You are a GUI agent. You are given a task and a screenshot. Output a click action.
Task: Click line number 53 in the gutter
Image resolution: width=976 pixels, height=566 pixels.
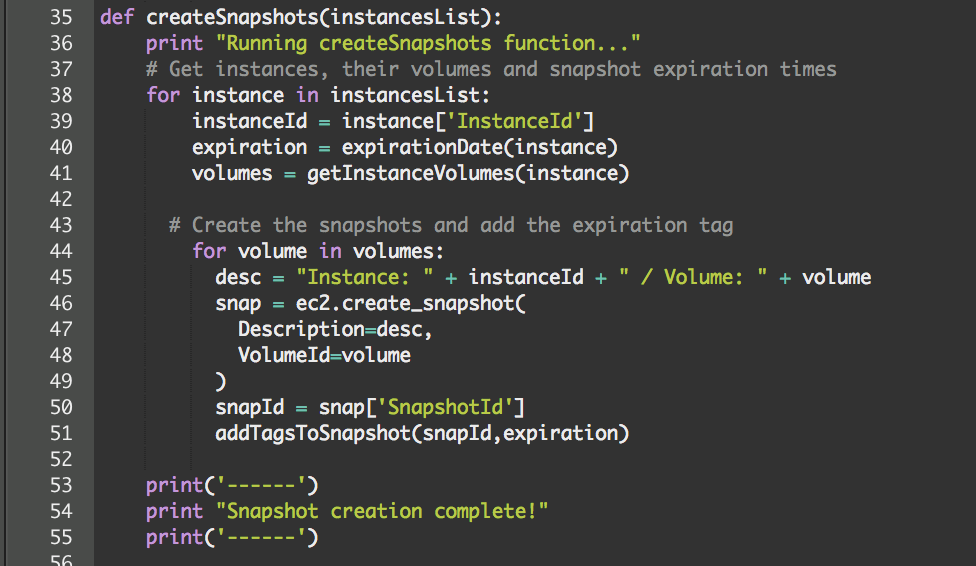tap(60, 485)
